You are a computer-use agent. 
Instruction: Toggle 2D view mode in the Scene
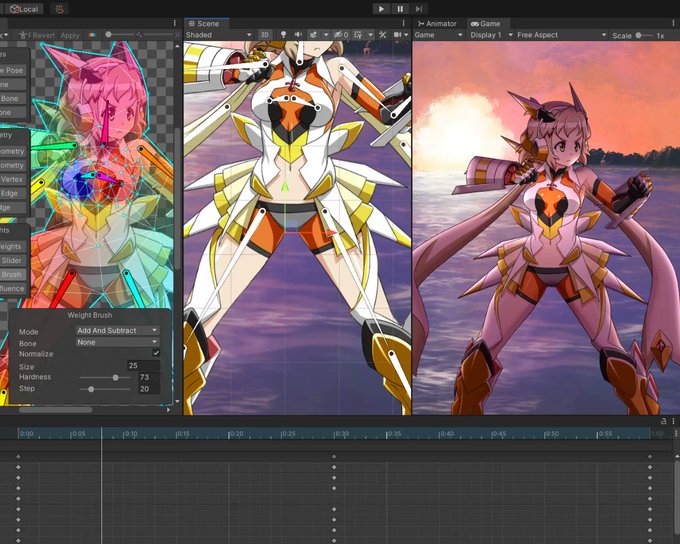pos(265,35)
